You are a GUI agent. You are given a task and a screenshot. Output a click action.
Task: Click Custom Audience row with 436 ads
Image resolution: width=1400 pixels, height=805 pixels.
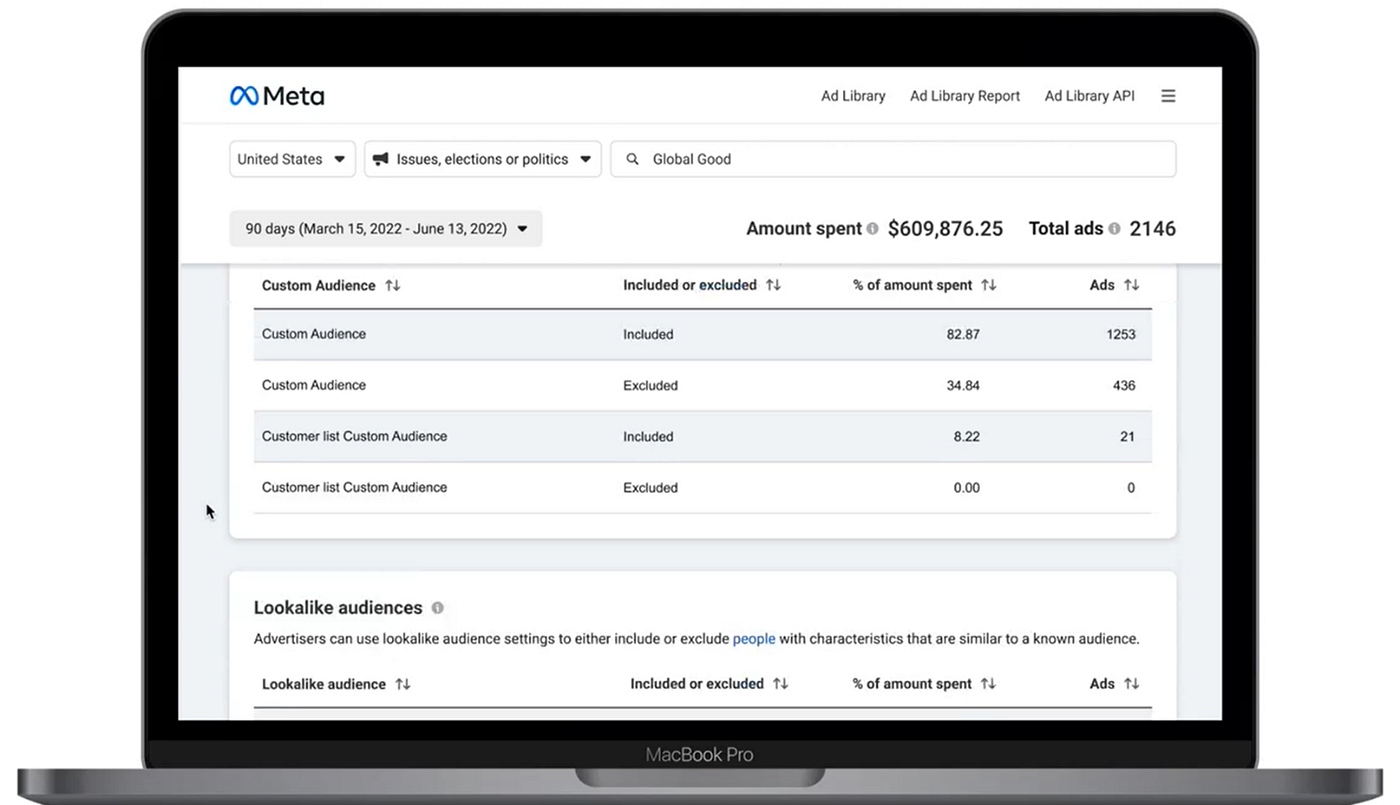[703, 385]
